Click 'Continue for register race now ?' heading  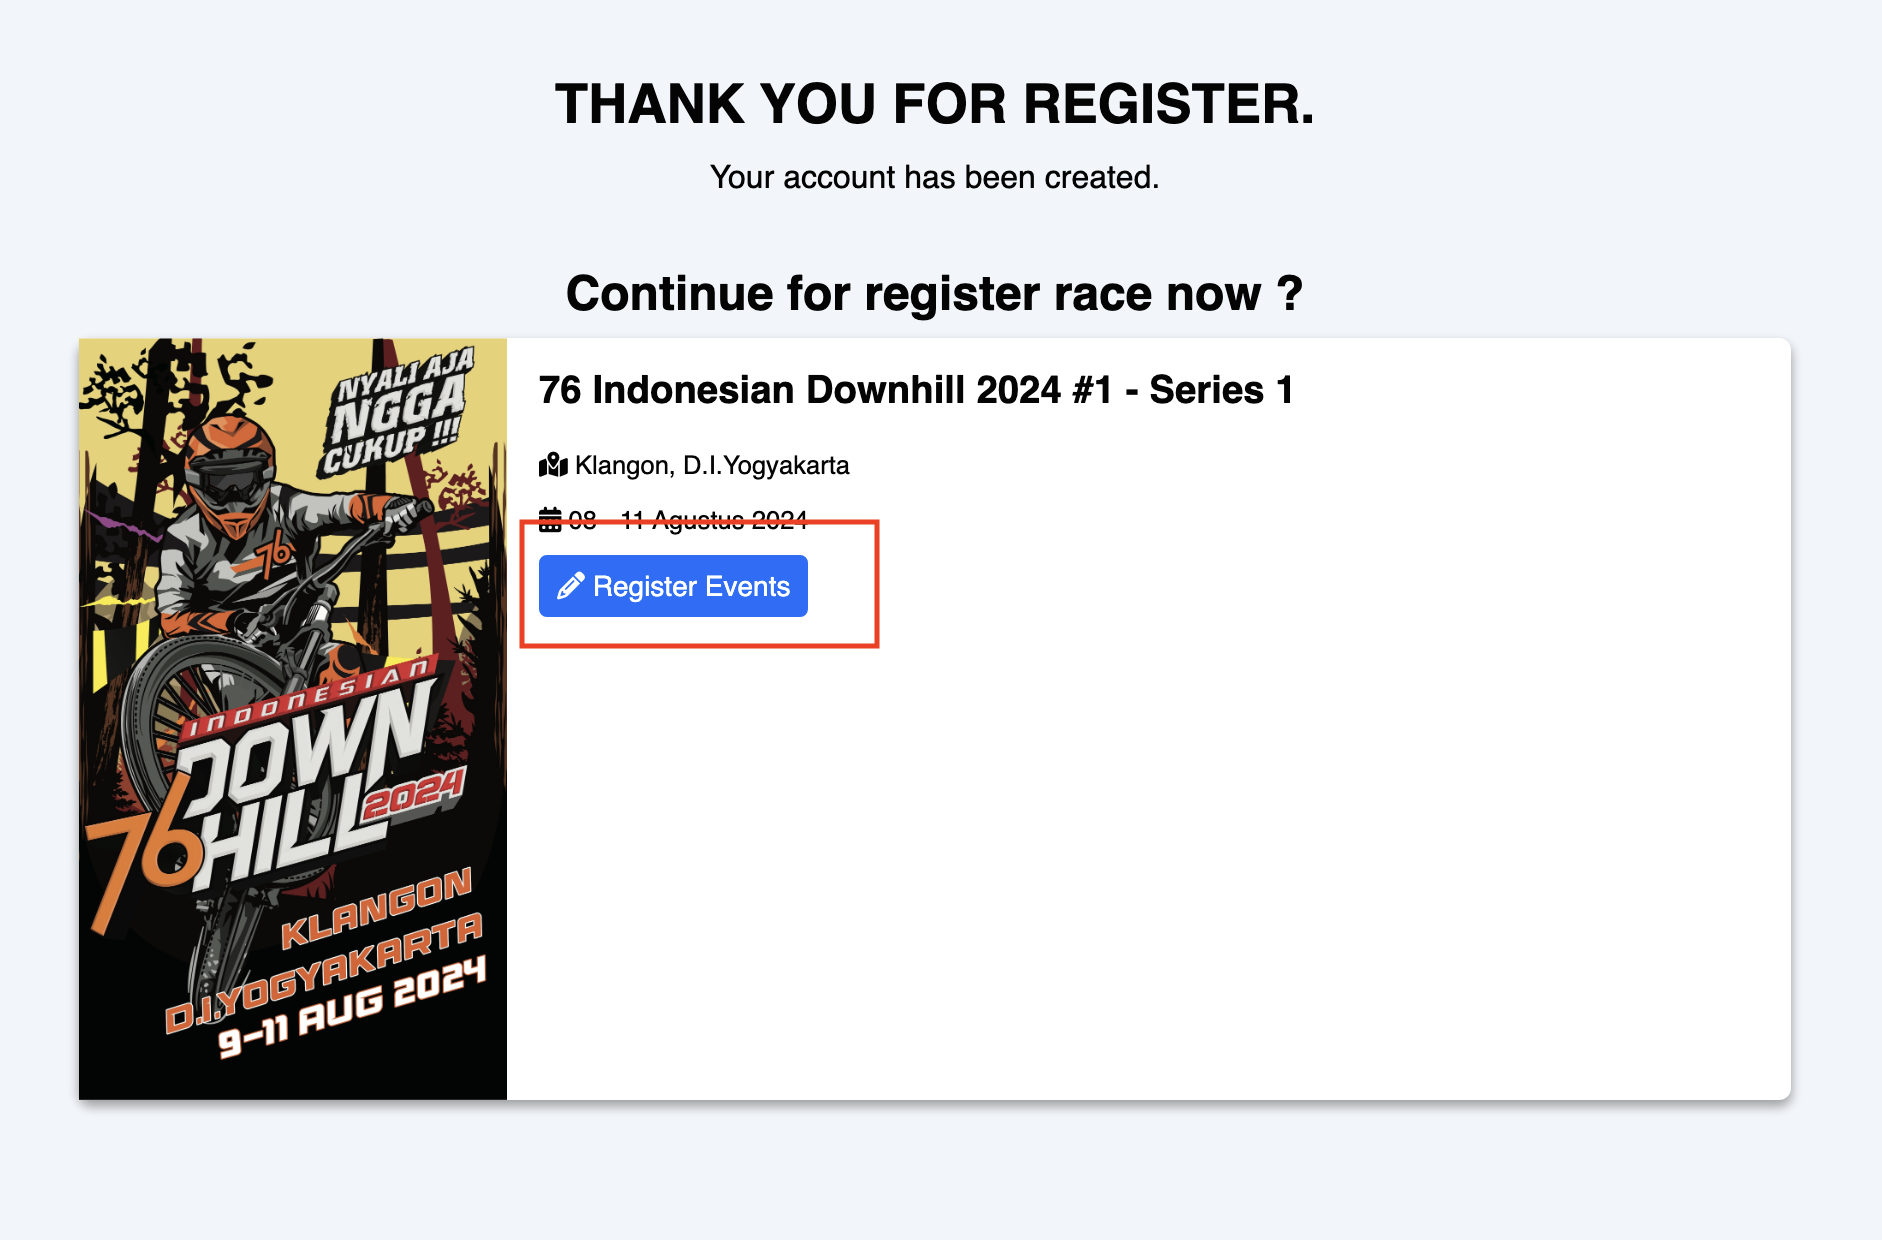pyautogui.click(x=934, y=294)
